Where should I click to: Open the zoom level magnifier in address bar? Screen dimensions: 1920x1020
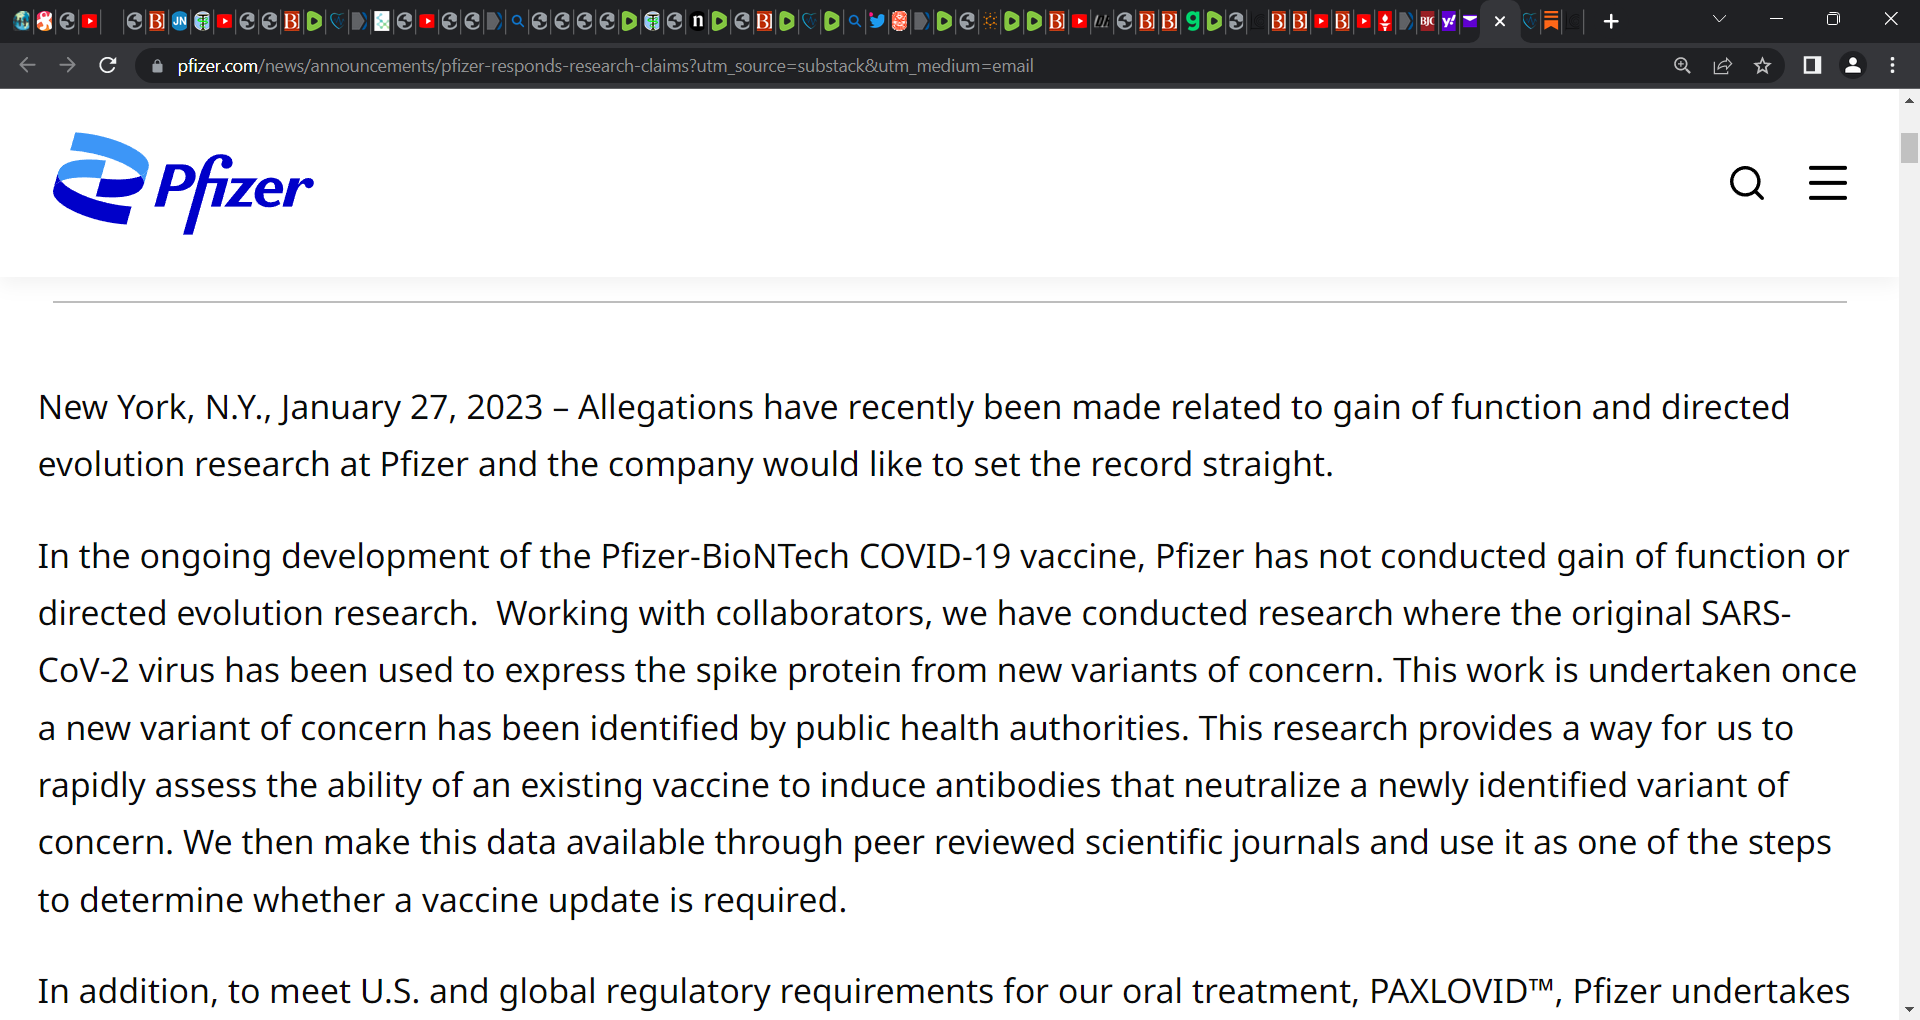coord(1682,66)
